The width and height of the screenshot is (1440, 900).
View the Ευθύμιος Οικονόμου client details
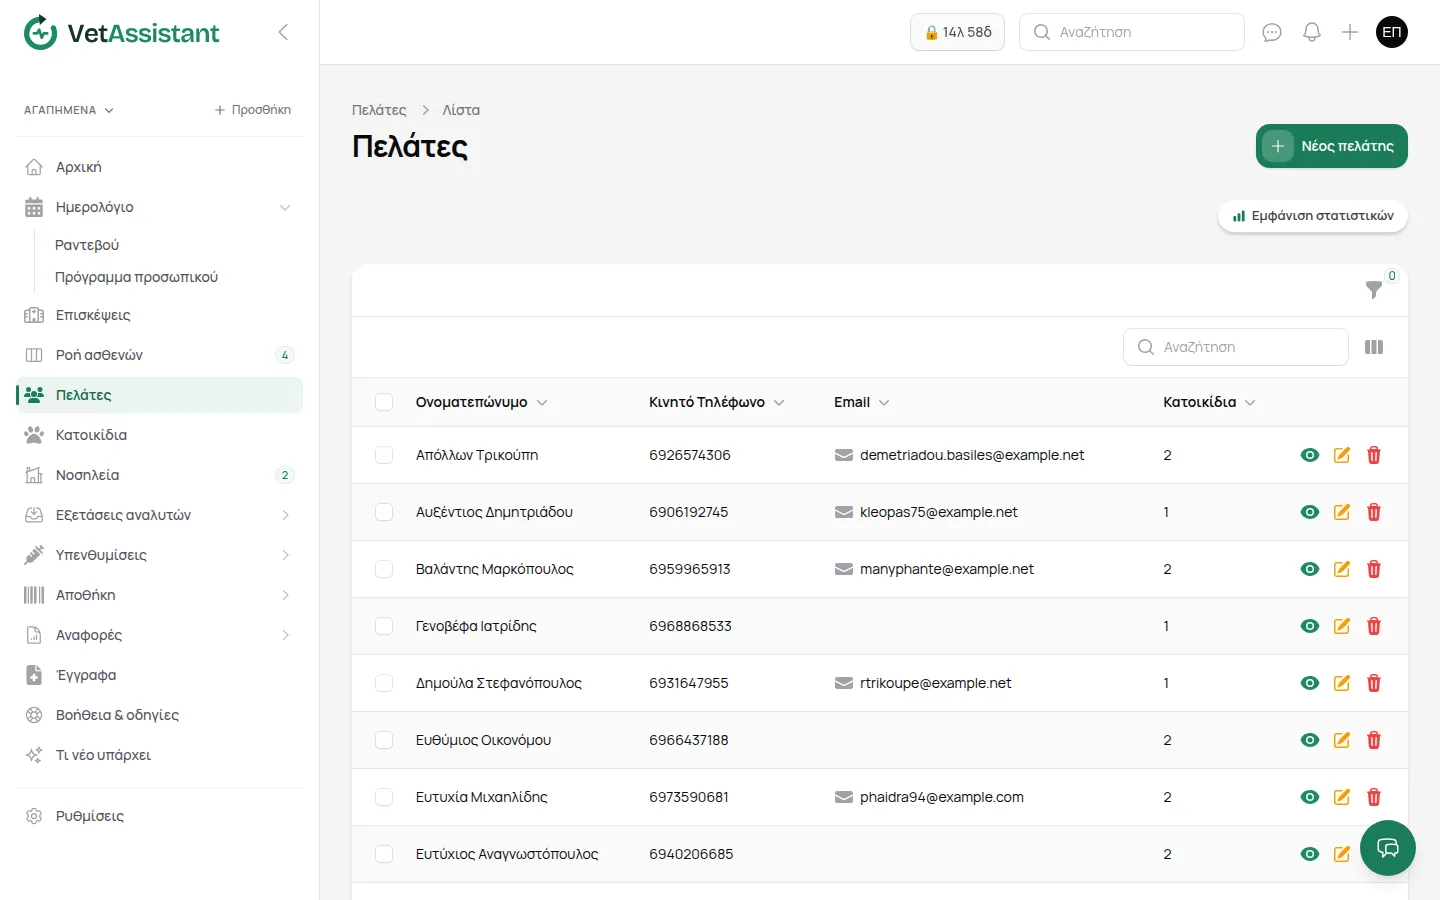point(1310,740)
